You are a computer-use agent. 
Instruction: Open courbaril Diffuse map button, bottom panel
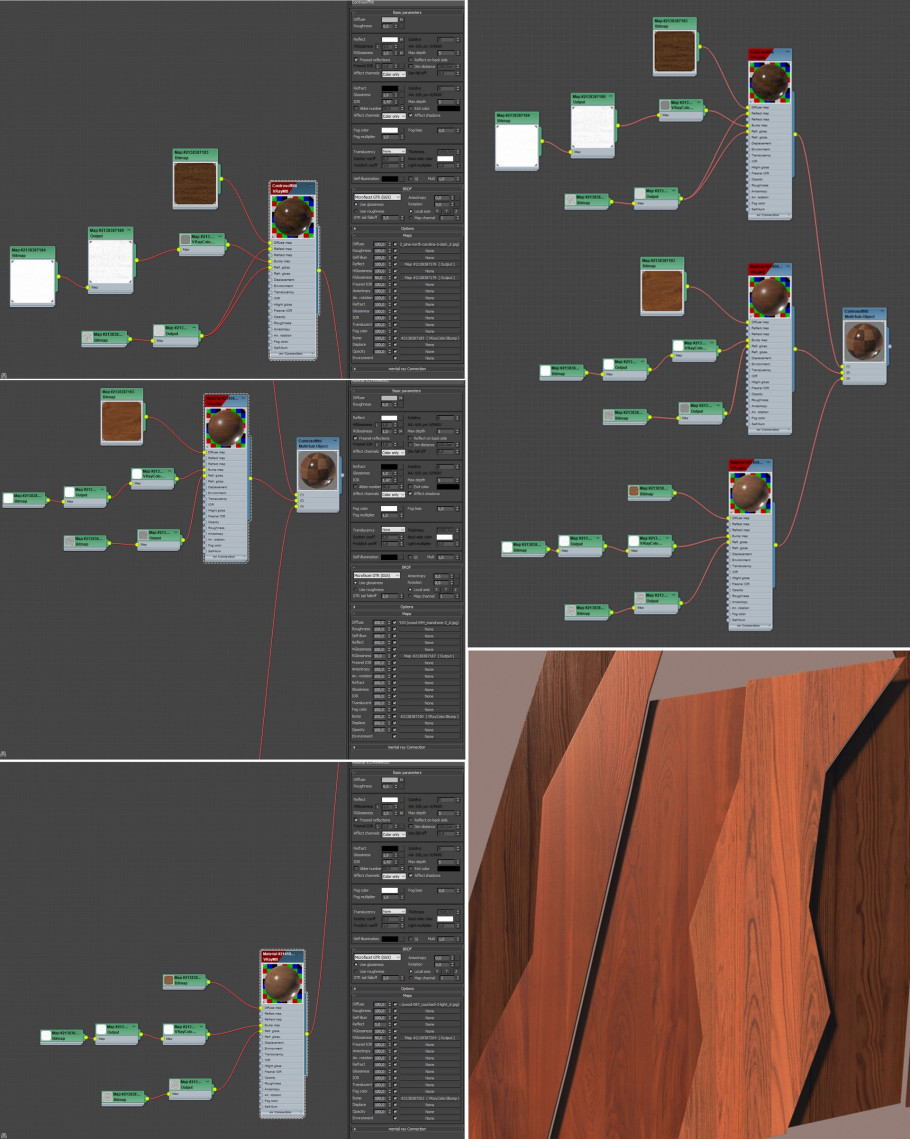(429, 1005)
